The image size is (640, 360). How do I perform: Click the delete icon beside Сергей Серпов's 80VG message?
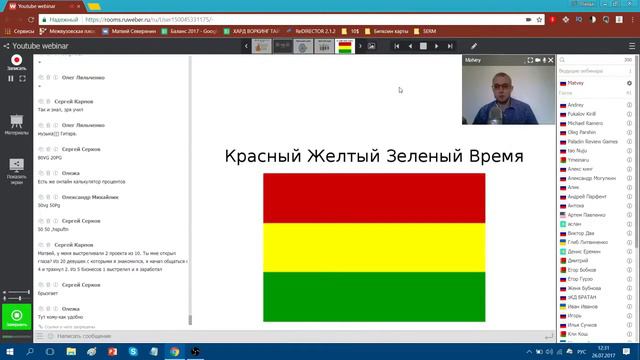[x=48, y=149]
